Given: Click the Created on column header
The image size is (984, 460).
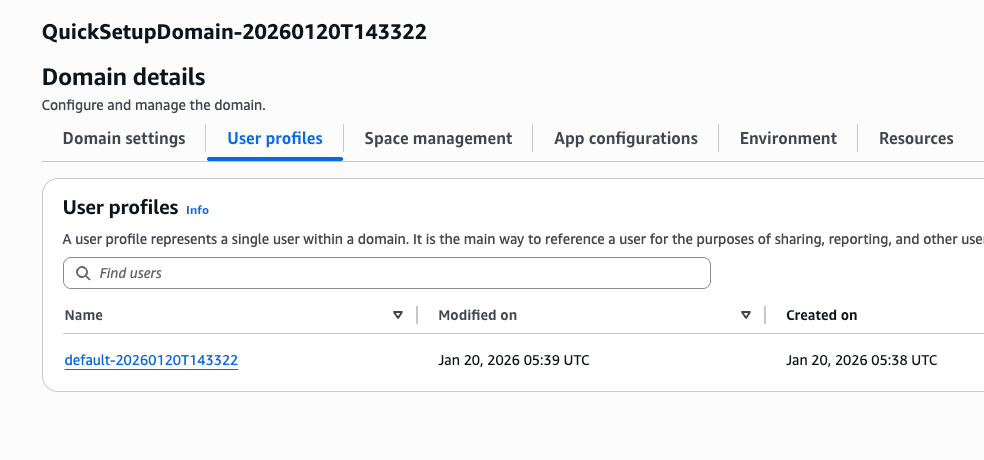Looking at the screenshot, I should tap(822, 315).
